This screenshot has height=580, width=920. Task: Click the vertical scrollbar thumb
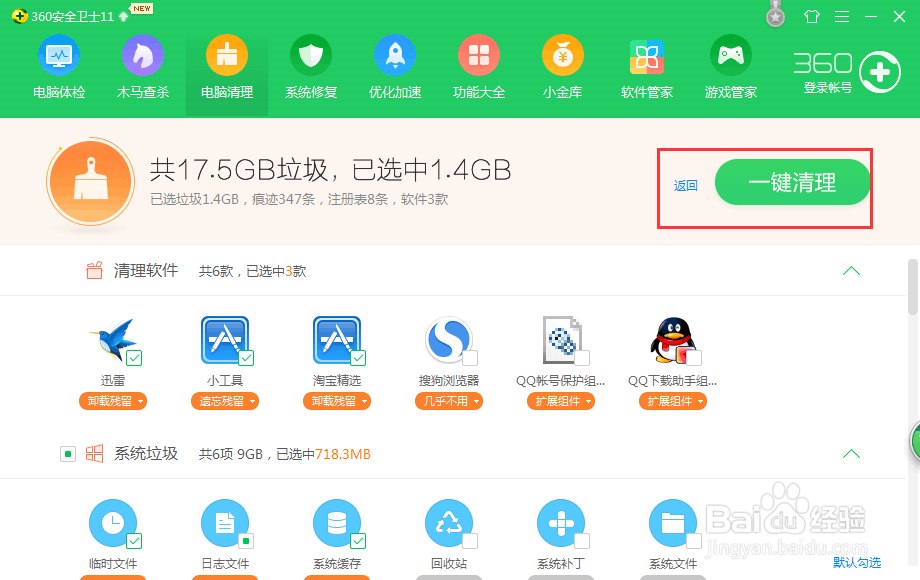click(x=914, y=287)
